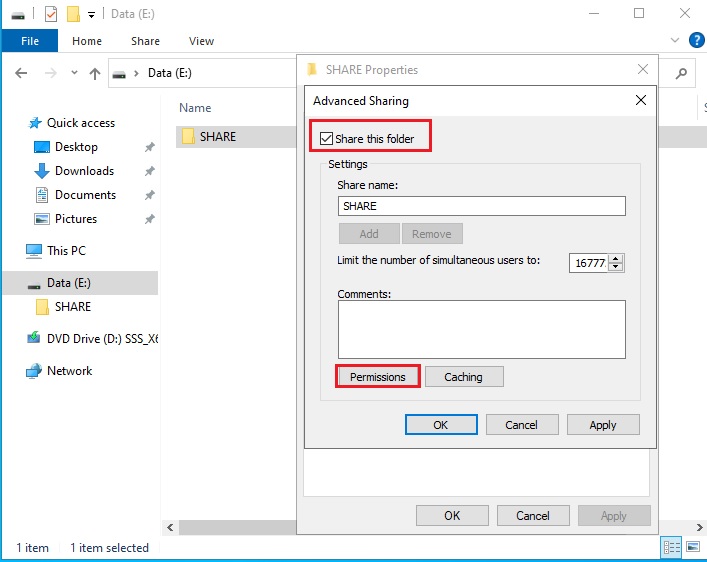This screenshot has height=562, width=707.
Task: Open the Quick Access Toolbar customize dropdown
Action: click(92, 14)
